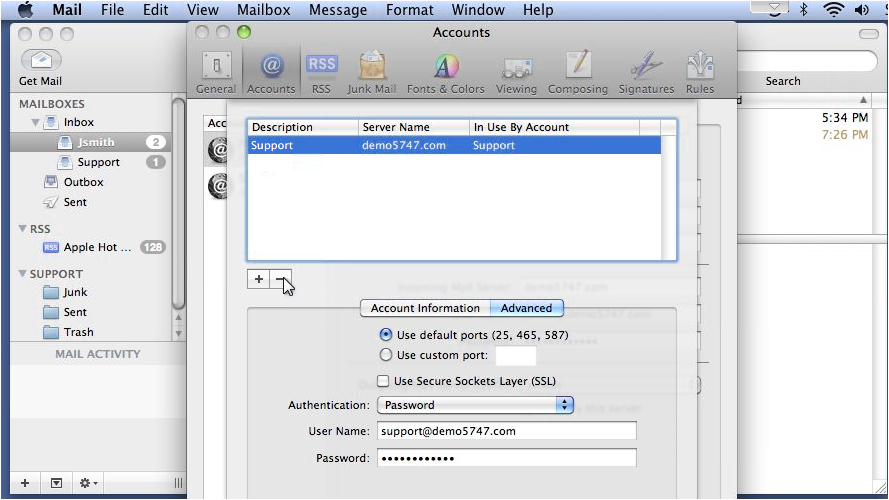This screenshot has height=500, width=889.
Task: Open the Help menu
Action: pos(538,10)
